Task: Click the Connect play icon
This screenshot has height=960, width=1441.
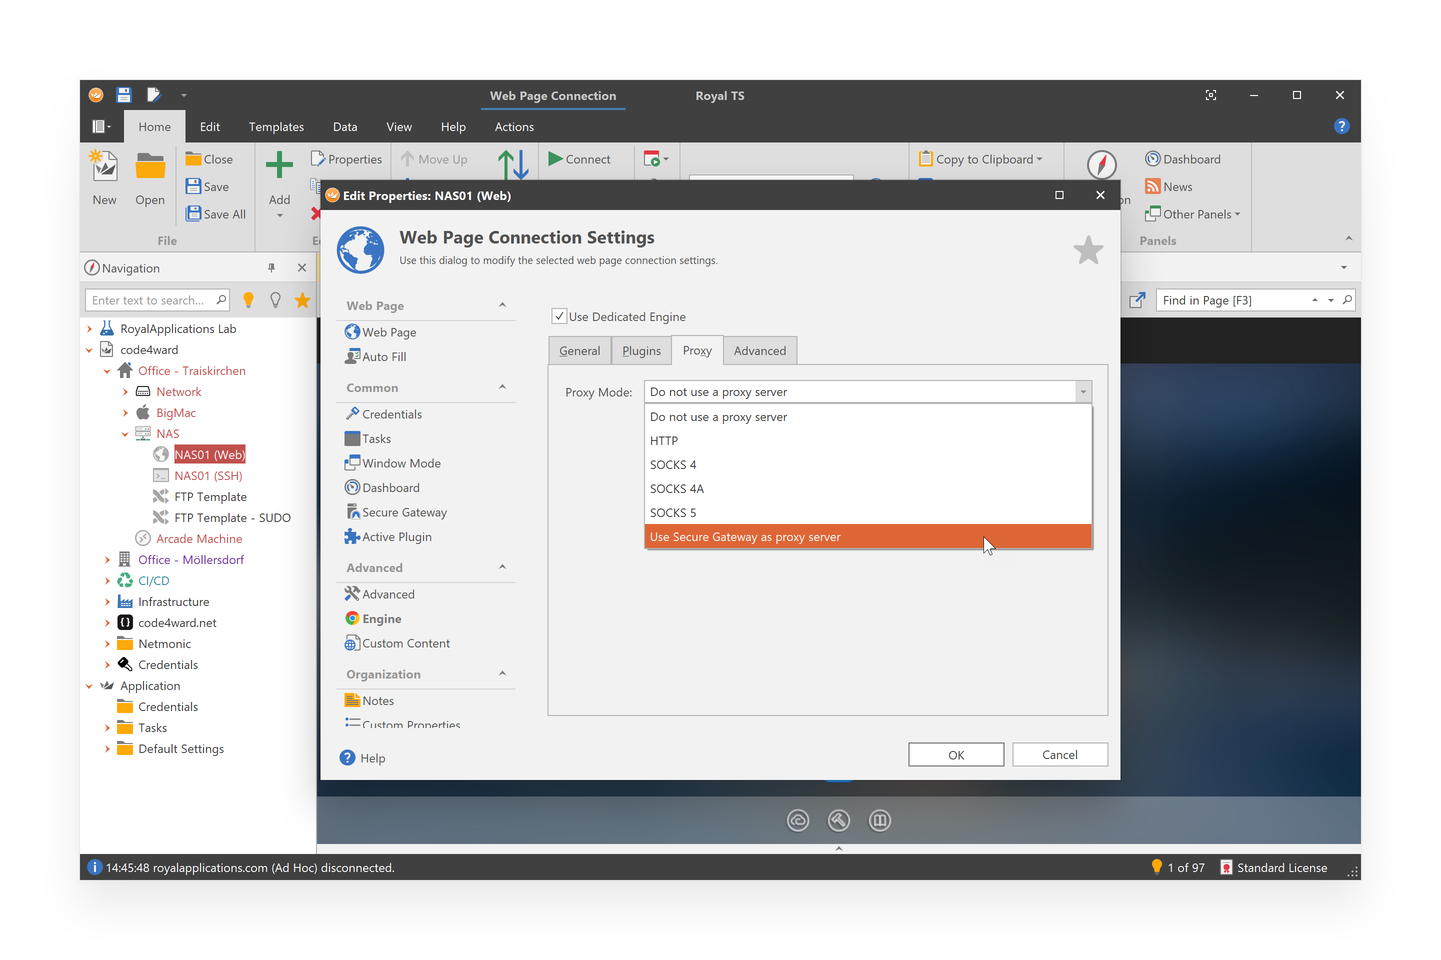Action: click(x=556, y=159)
